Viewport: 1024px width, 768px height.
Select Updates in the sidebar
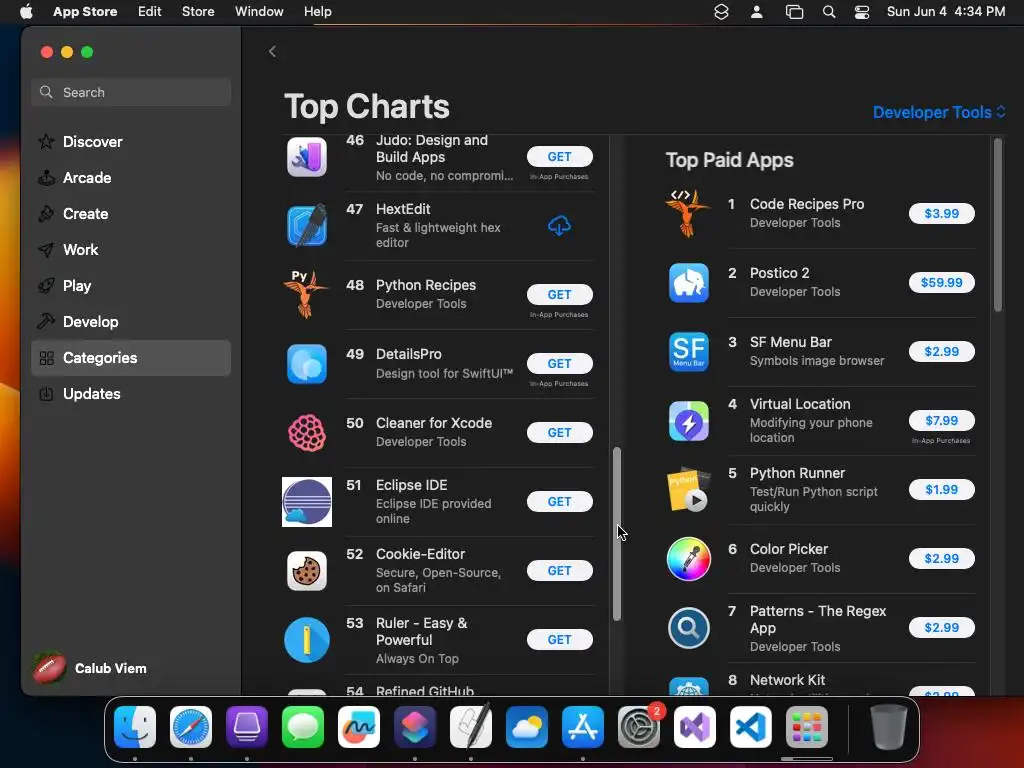pos(131,394)
